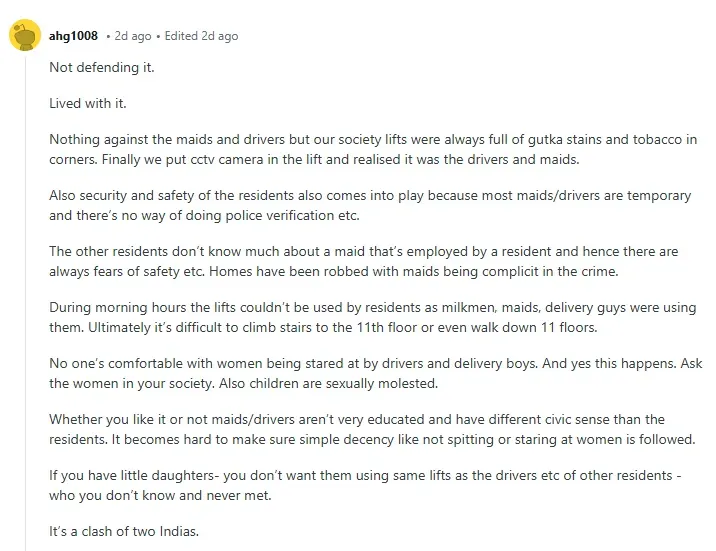Click the line about climbing to the 11th floor
Viewport: 716px width, 551px height.
point(323,328)
